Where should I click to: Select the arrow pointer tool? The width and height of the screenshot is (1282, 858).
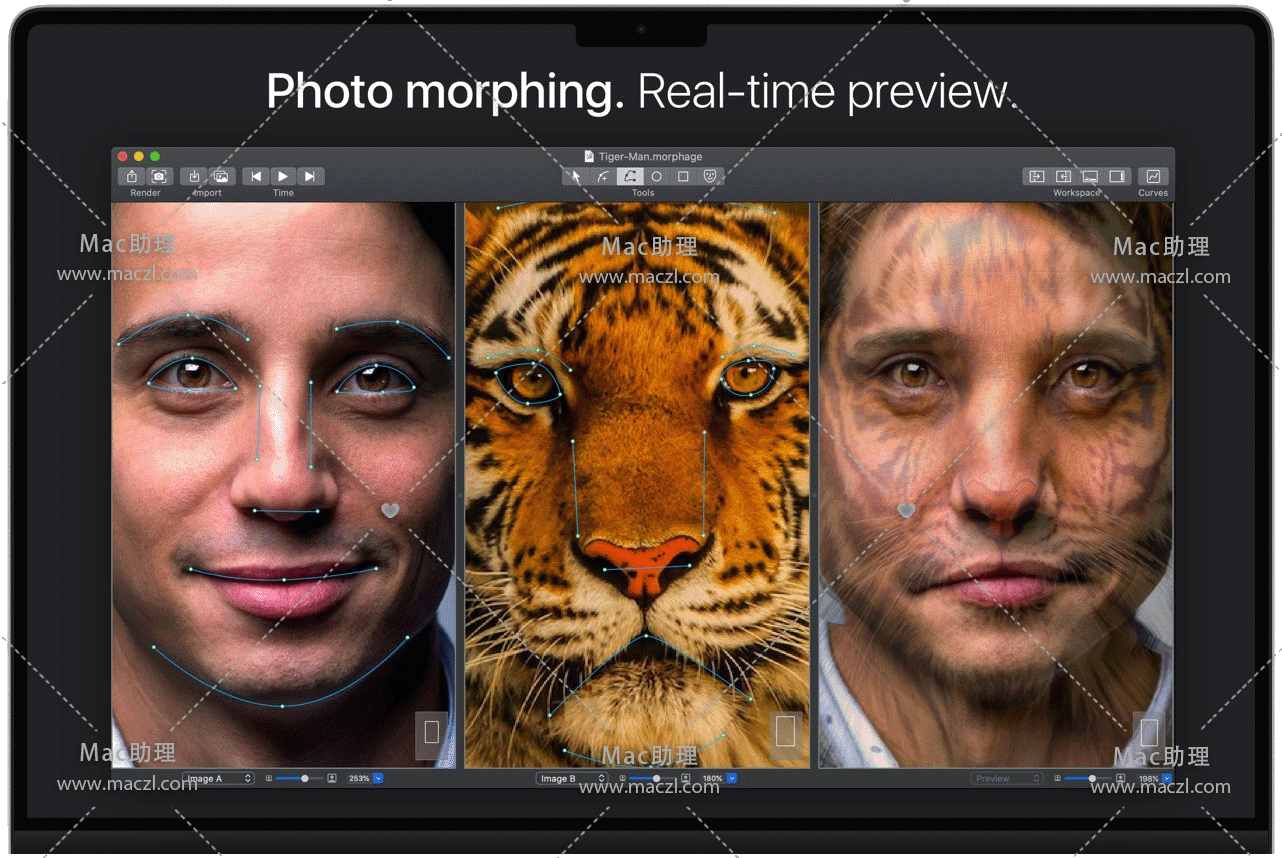[x=575, y=177]
